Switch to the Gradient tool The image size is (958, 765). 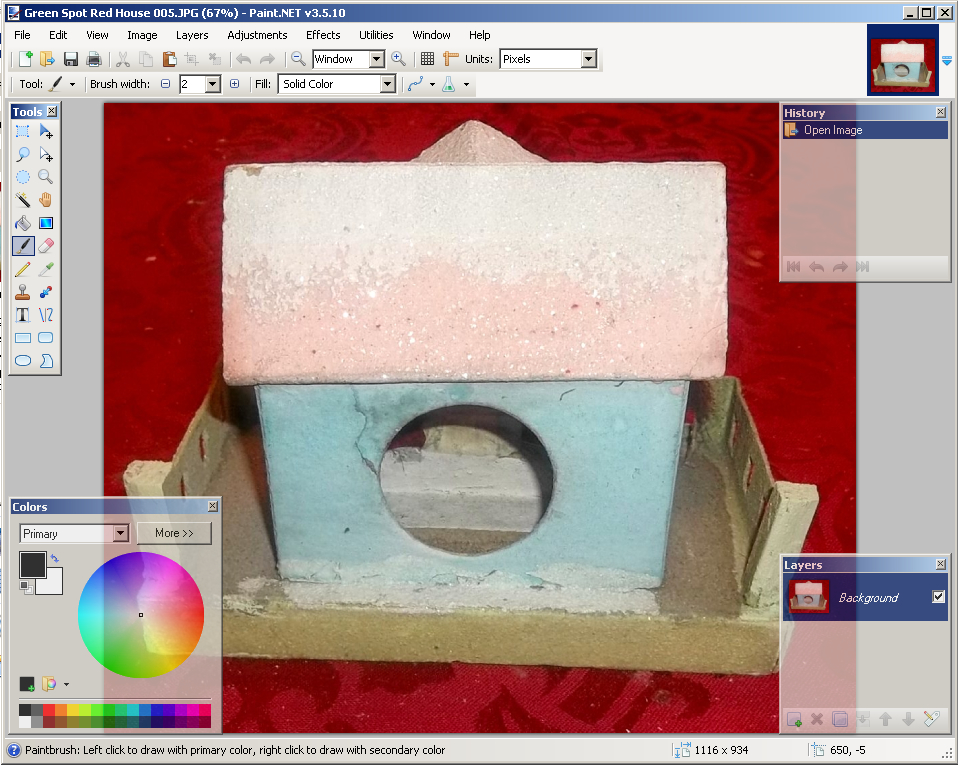tap(45, 222)
